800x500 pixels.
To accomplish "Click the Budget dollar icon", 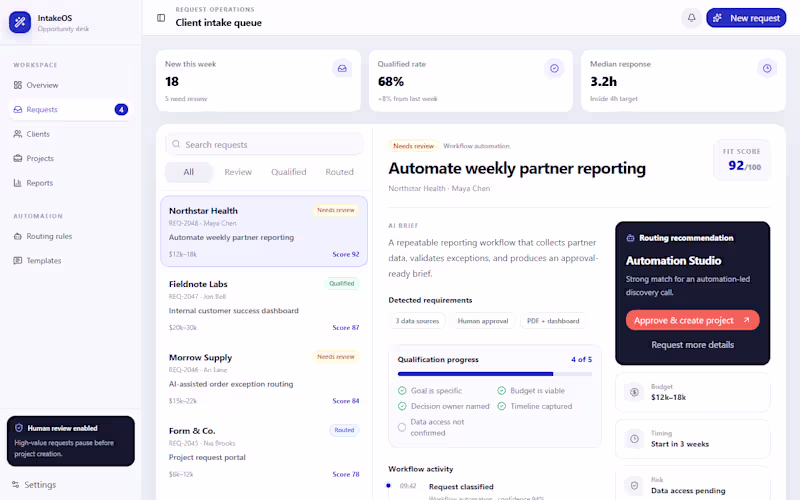I will 634,392.
